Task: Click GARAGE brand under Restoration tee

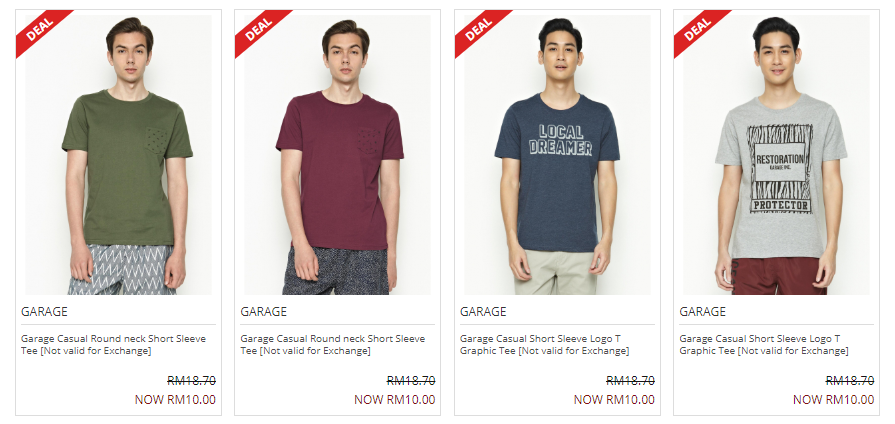Action: [x=703, y=312]
